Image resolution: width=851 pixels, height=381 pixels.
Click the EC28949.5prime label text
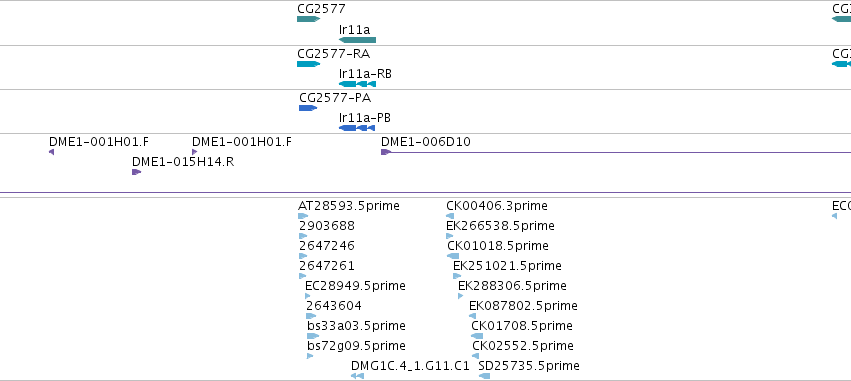[x=355, y=285]
